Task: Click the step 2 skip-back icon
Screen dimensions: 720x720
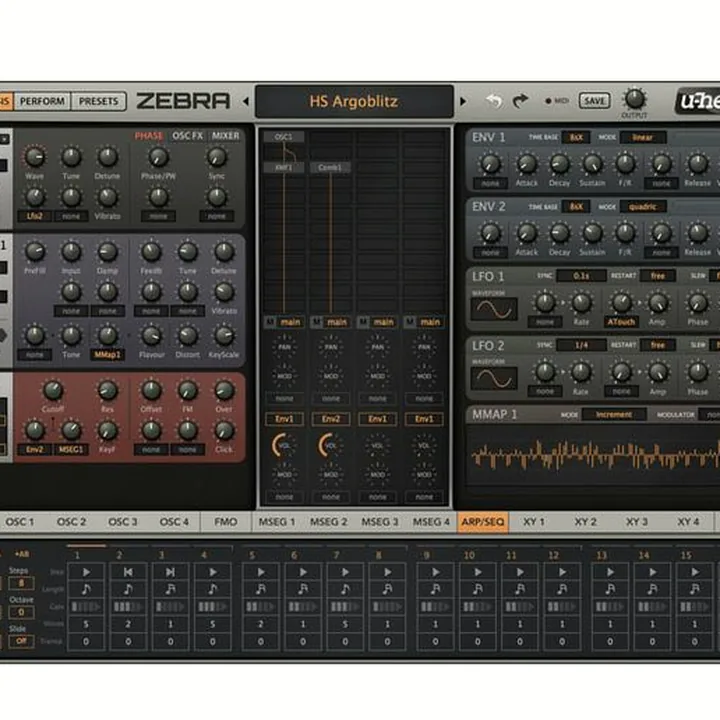Action: click(x=128, y=572)
